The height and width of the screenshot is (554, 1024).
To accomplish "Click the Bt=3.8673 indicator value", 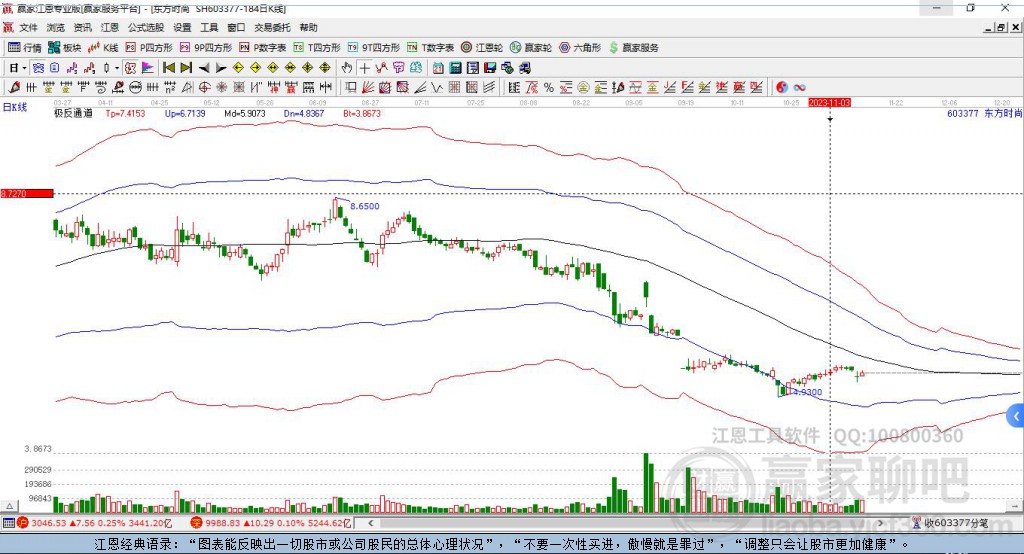I will point(362,113).
